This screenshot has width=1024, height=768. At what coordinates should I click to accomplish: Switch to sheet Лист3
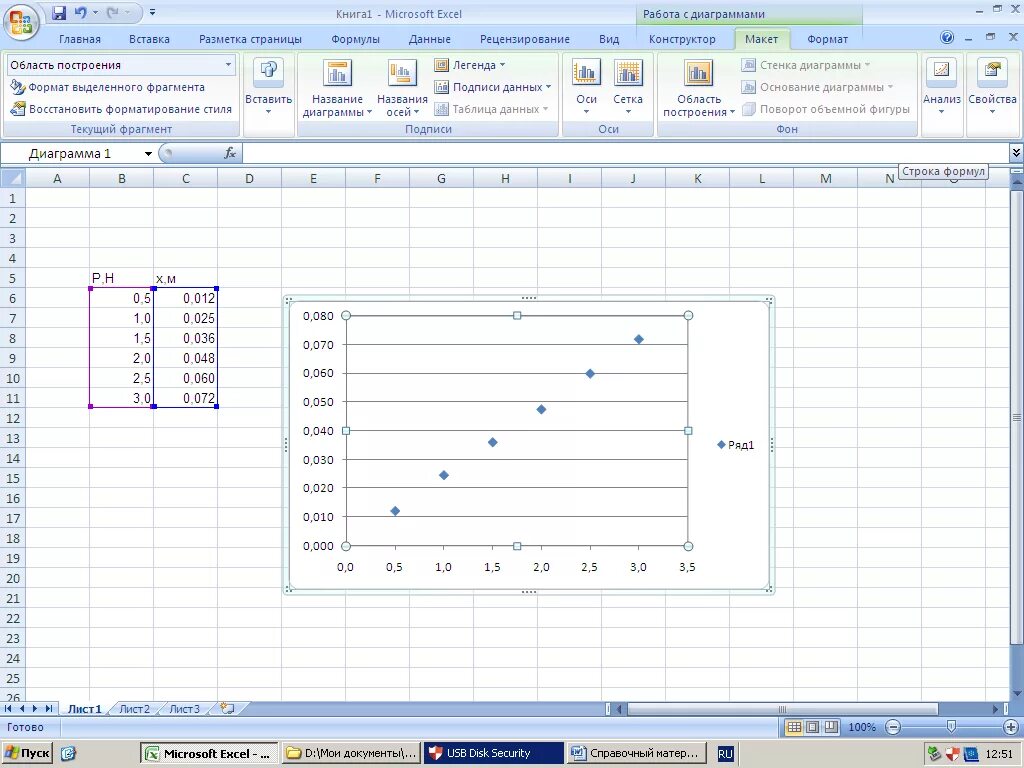[x=185, y=709]
